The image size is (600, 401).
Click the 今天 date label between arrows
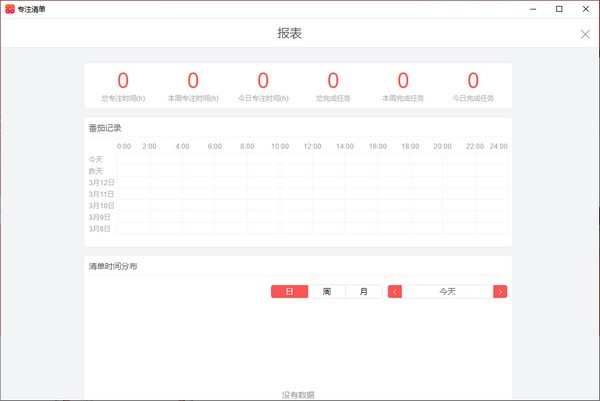pyautogui.click(x=447, y=291)
